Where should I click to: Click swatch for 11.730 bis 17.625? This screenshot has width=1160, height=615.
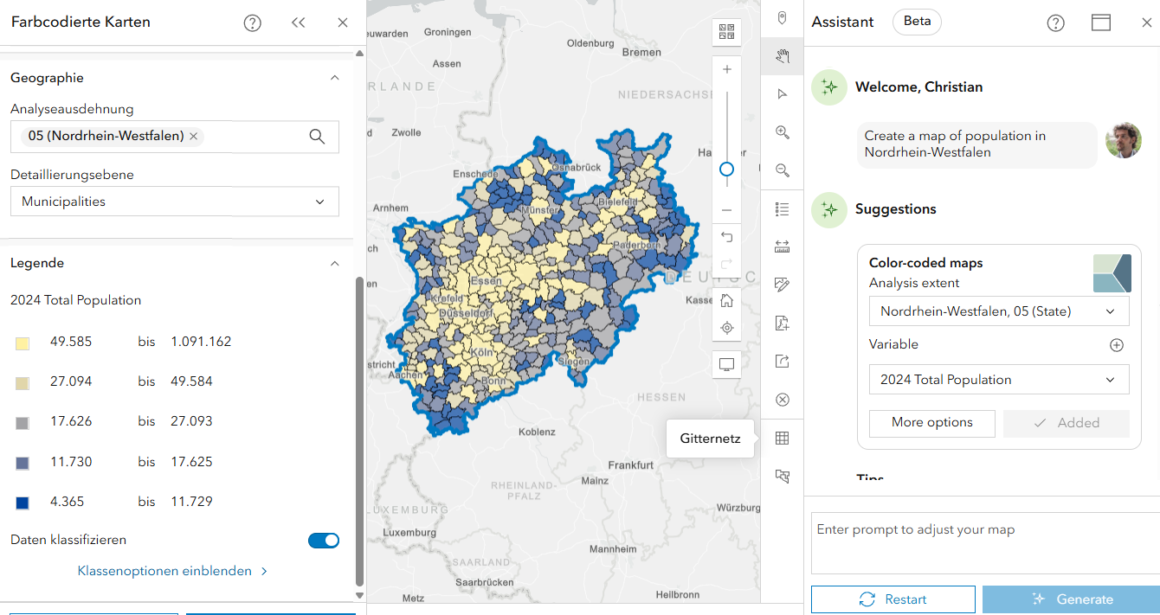22,463
